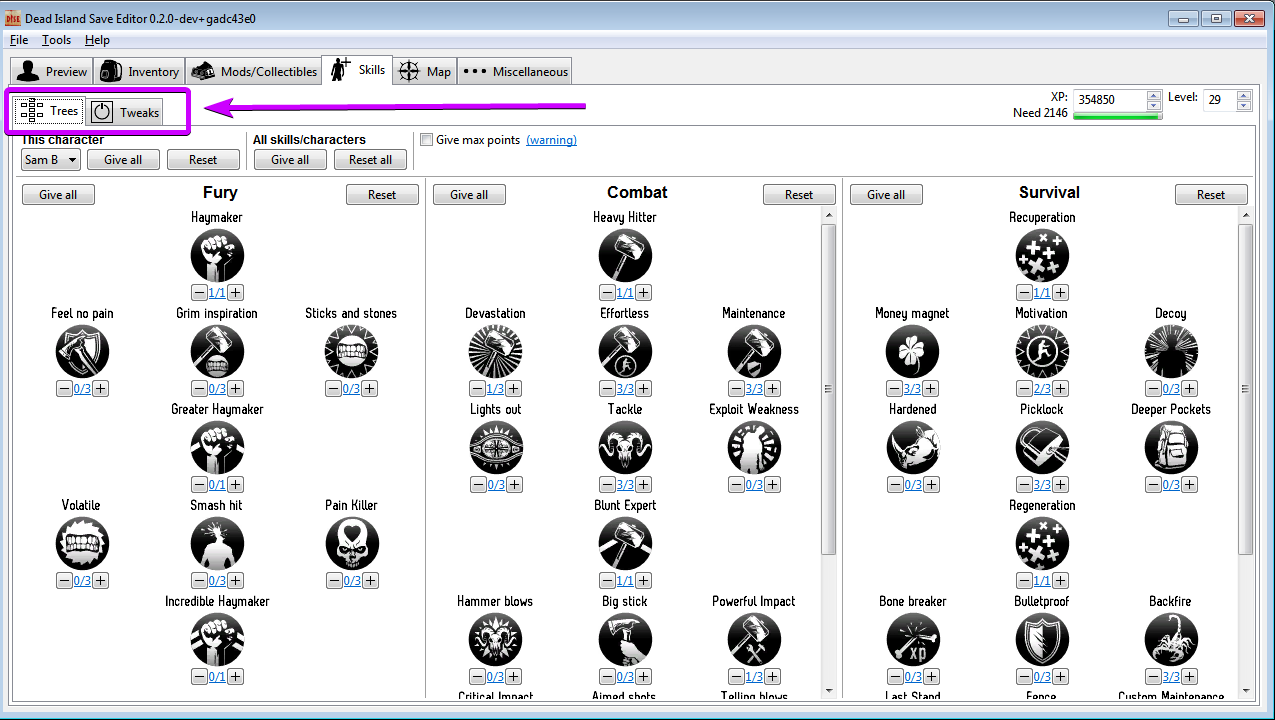Click the Motivation skill icon

(1042, 351)
